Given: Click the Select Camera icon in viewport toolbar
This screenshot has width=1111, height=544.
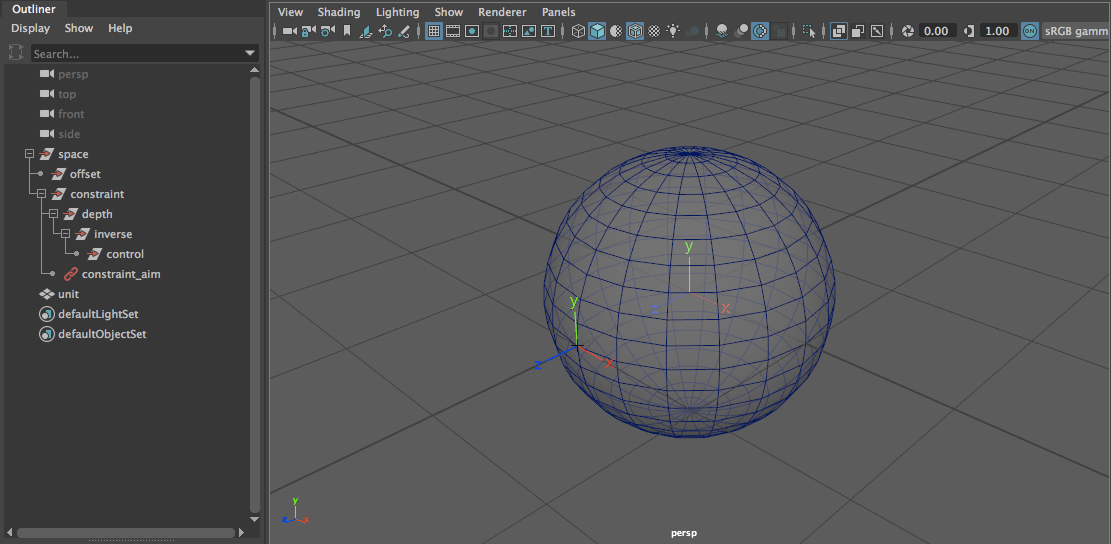Looking at the screenshot, I should click(x=290, y=31).
